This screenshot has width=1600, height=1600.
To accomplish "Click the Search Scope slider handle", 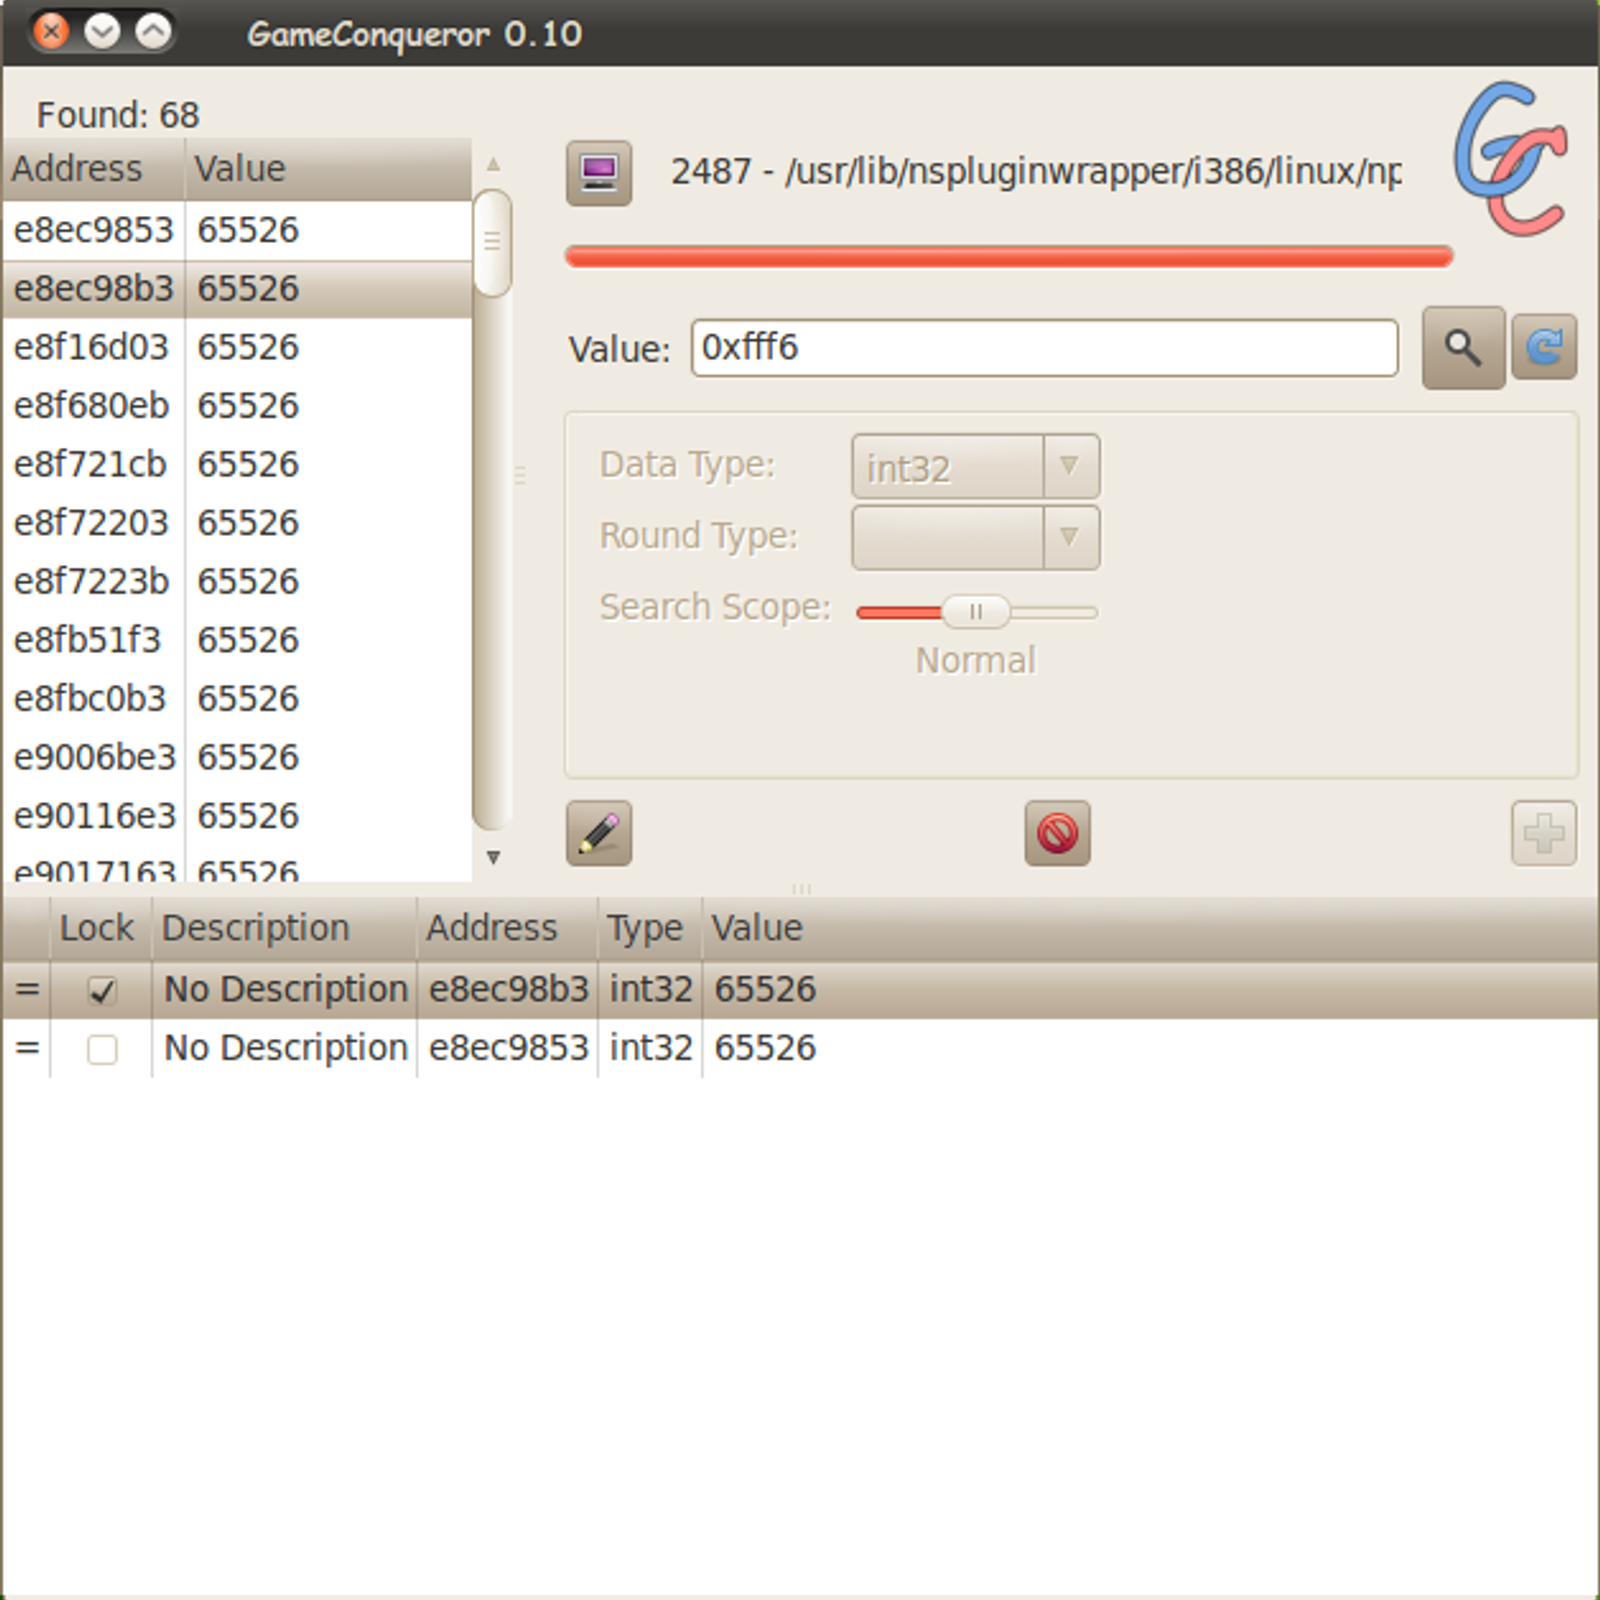I will click(975, 611).
